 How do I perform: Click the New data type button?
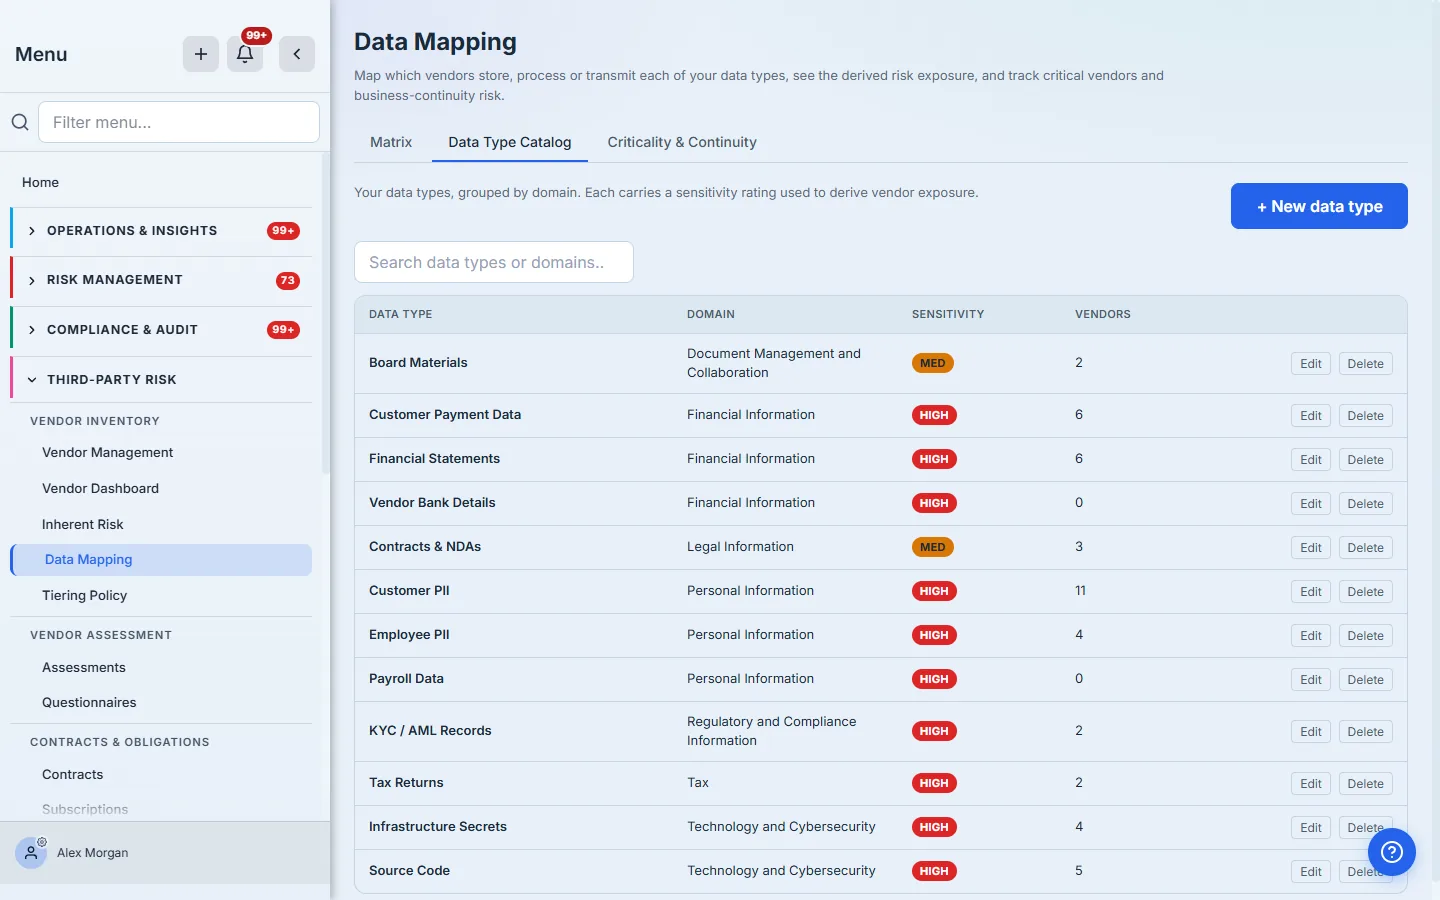[1319, 206]
